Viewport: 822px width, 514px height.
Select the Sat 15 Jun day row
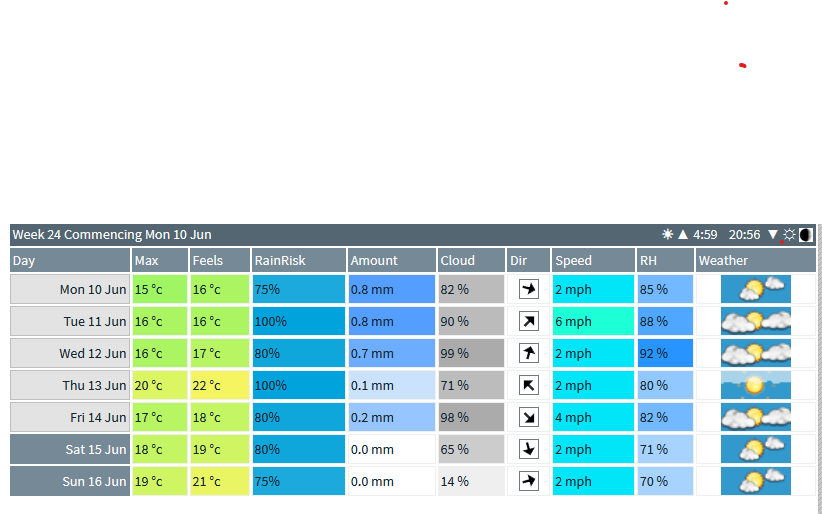(x=70, y=449)
